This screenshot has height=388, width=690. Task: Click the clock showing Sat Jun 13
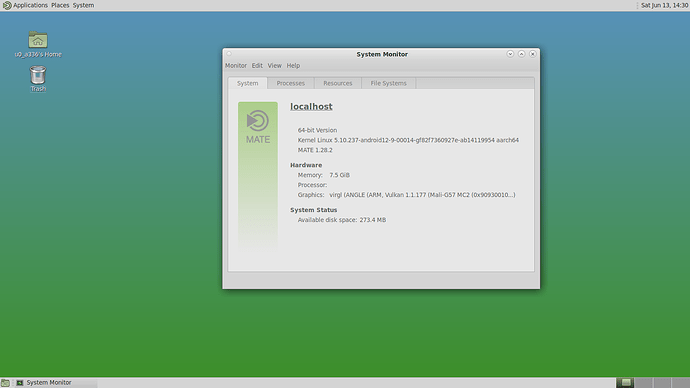click(x=664, y=5)
